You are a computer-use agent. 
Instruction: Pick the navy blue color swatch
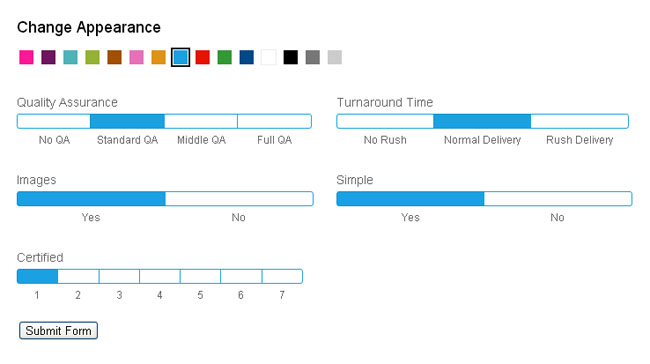coord(247,57)
